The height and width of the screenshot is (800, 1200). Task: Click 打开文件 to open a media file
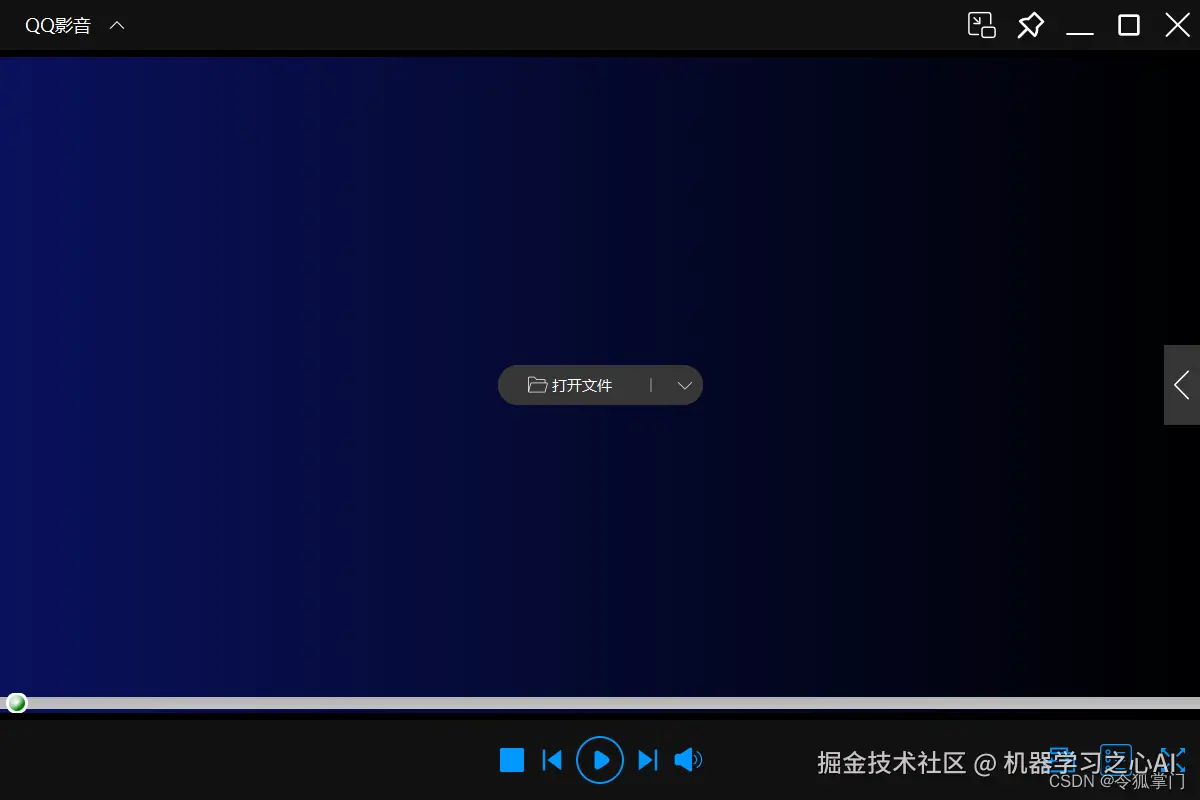[x=583, y=385]
